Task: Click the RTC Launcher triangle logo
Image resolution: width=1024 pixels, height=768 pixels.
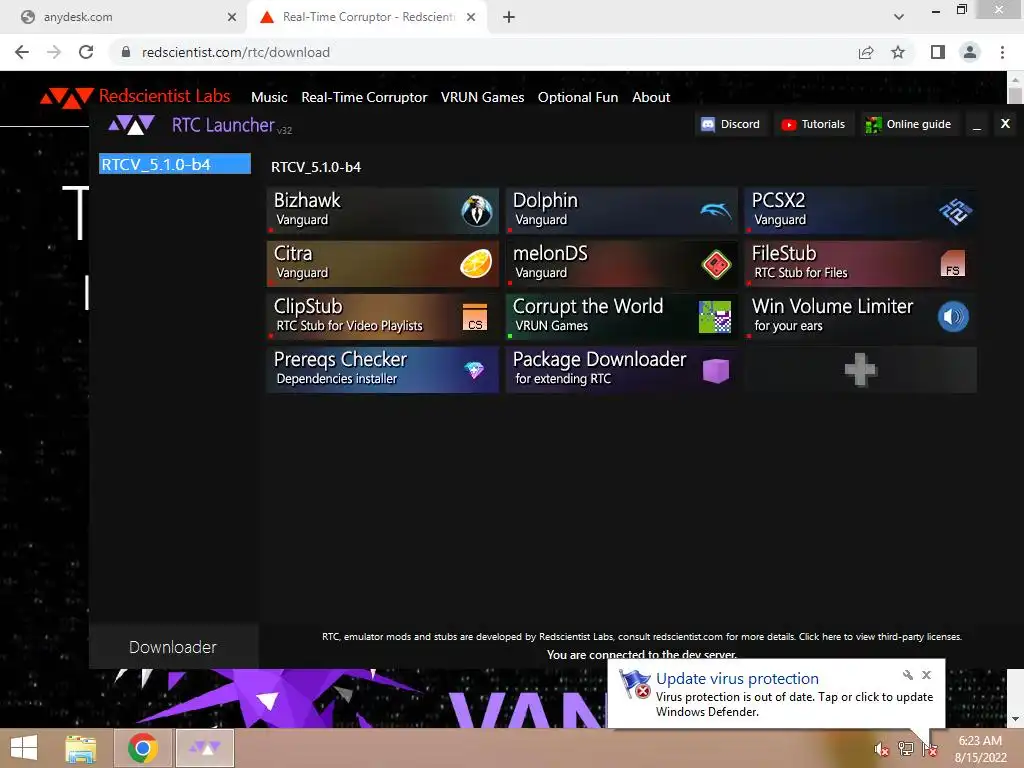Action: 131,125
